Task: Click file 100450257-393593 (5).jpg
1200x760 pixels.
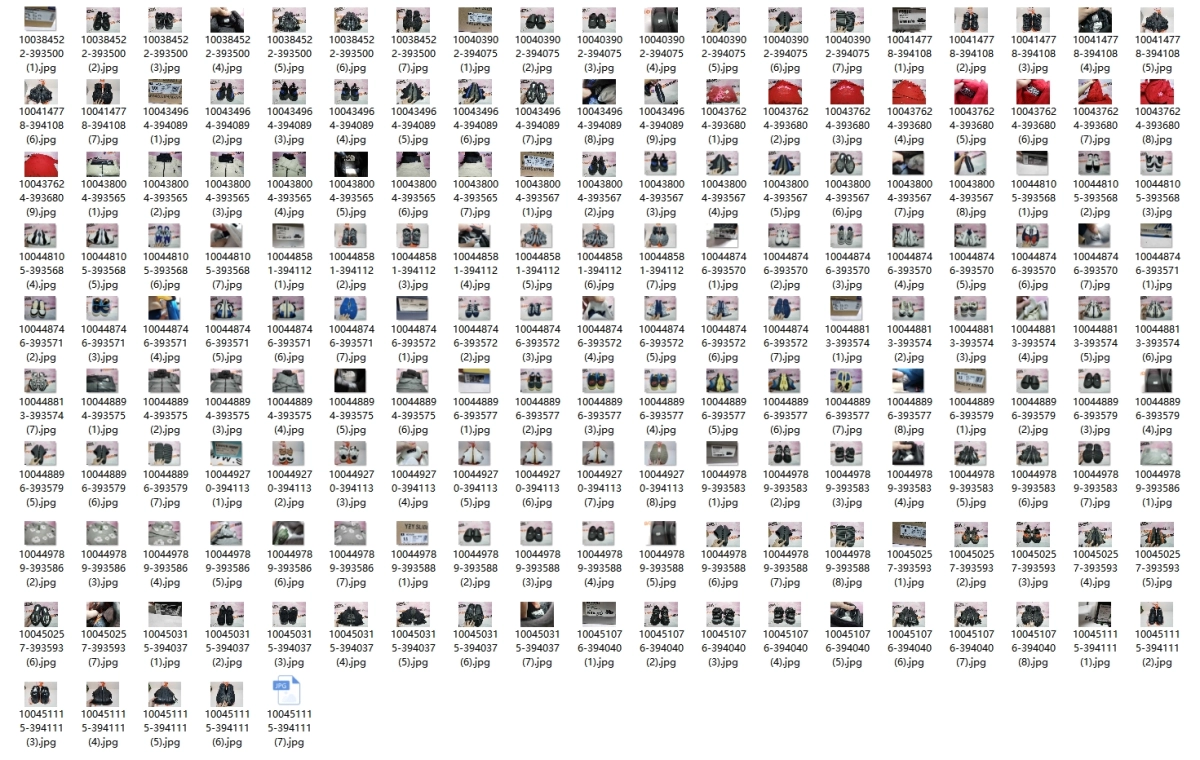Action: click(x=1158, y=533)
